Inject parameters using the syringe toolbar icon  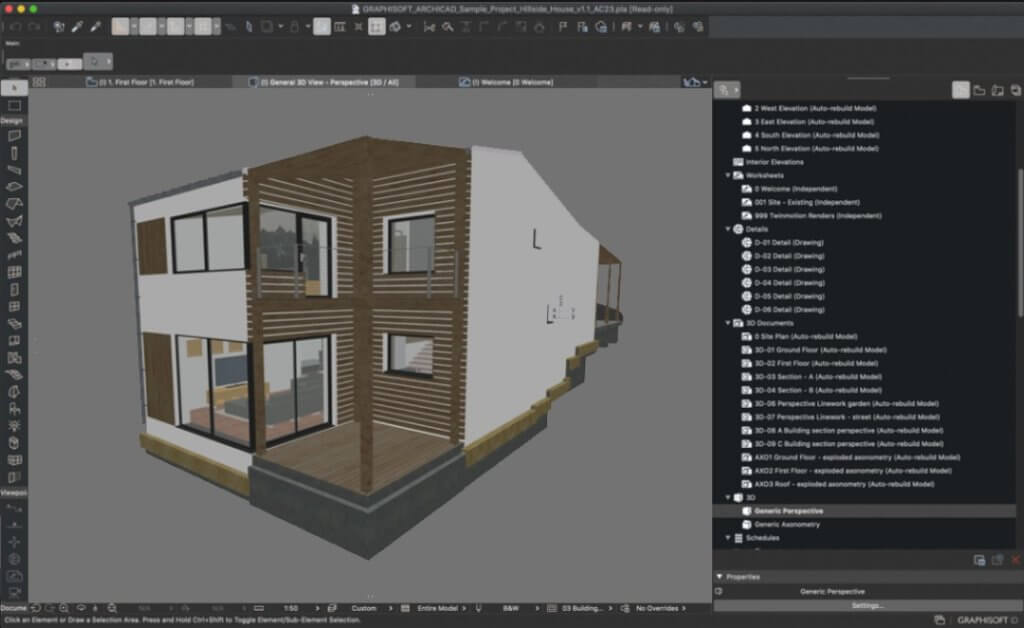tap(96, 27)
